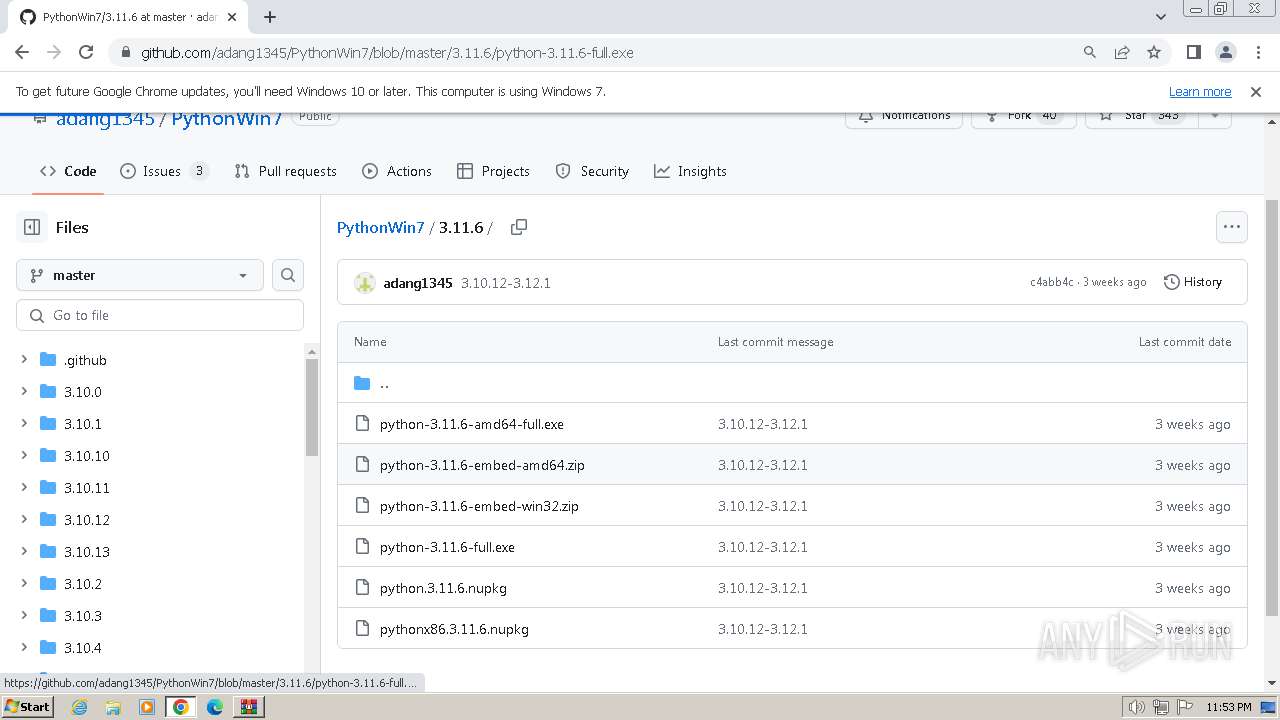Toggle the browser side panel icon

point(1193,52)
